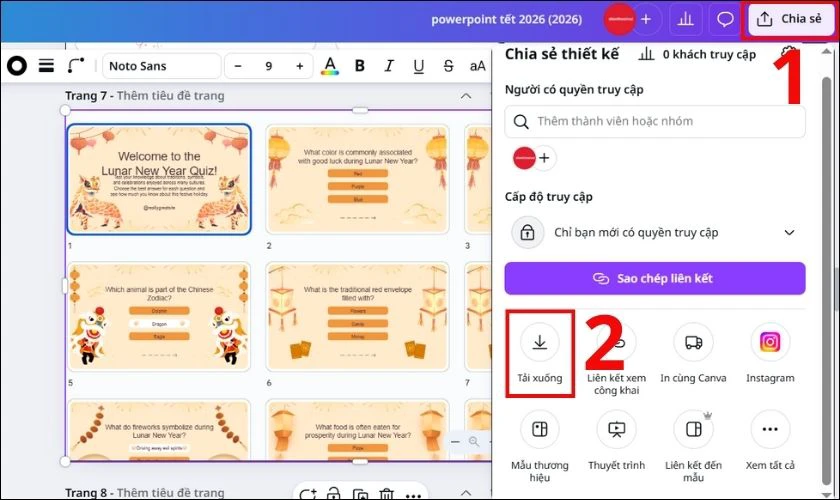Click the red user avatar in header
The image size is (840, 500).
pyautogui.click(x=619, y=19)
